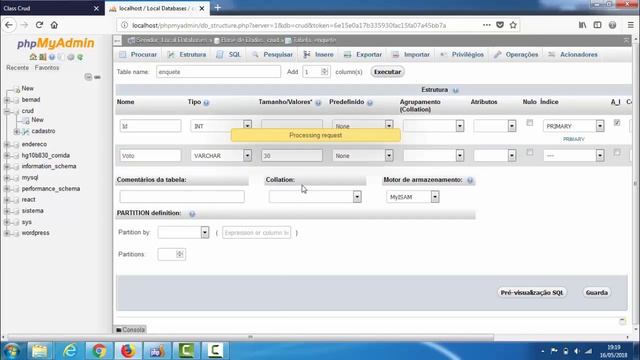The height and width of the screenshot is (360, 640).
Task: Open Windows Start menu
Action: [x=12, y=351]
